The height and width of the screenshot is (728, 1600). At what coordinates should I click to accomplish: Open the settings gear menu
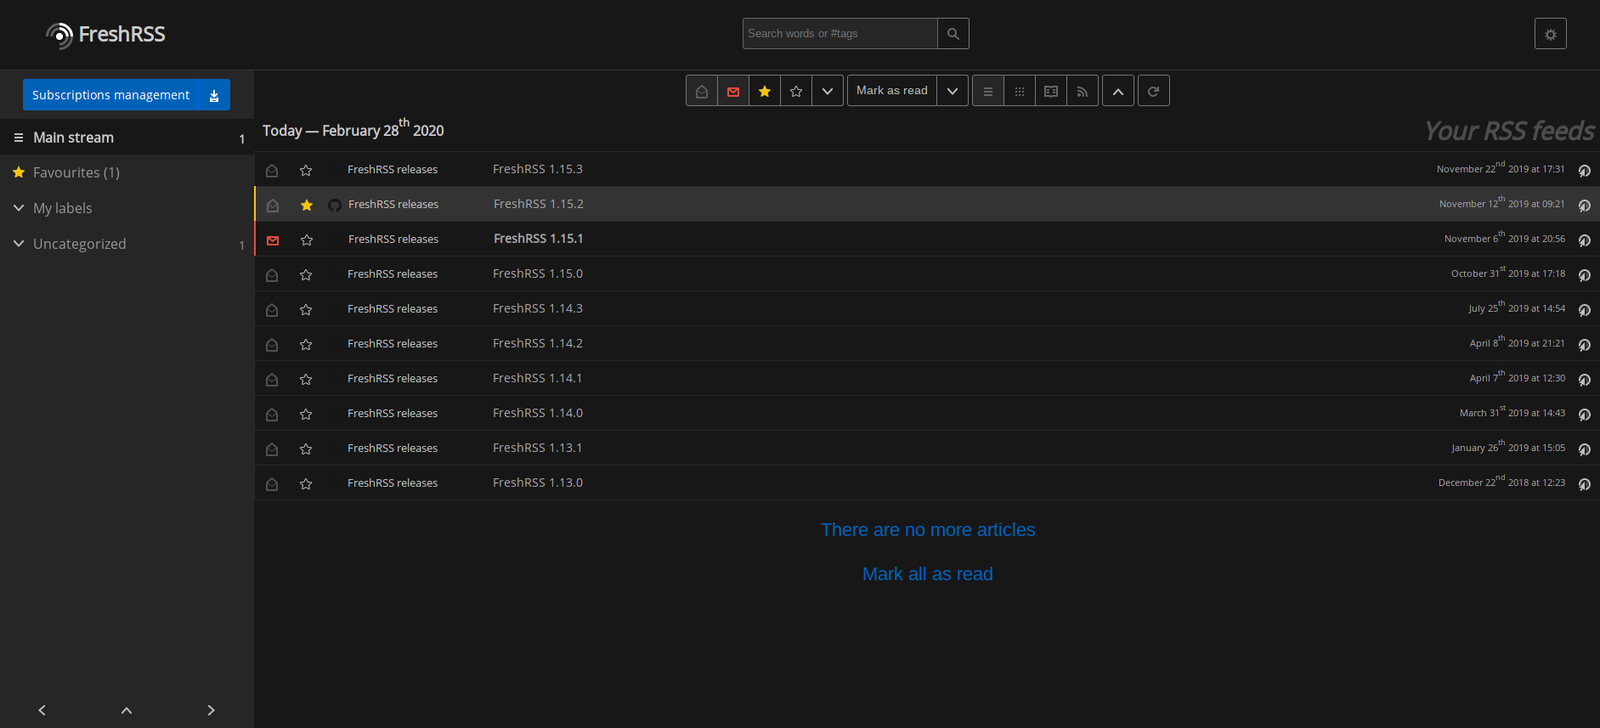point(1550,34)
